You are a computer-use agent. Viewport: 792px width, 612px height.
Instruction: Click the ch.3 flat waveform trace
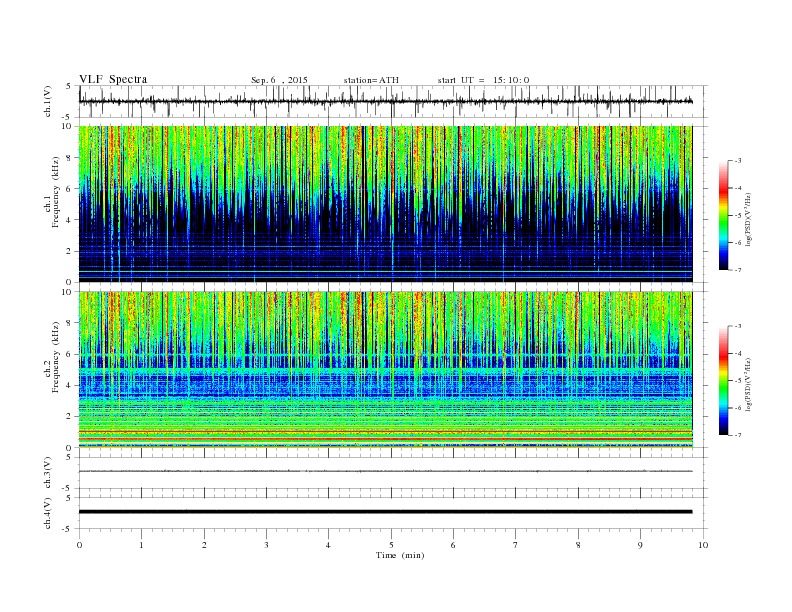coord(385,471)
